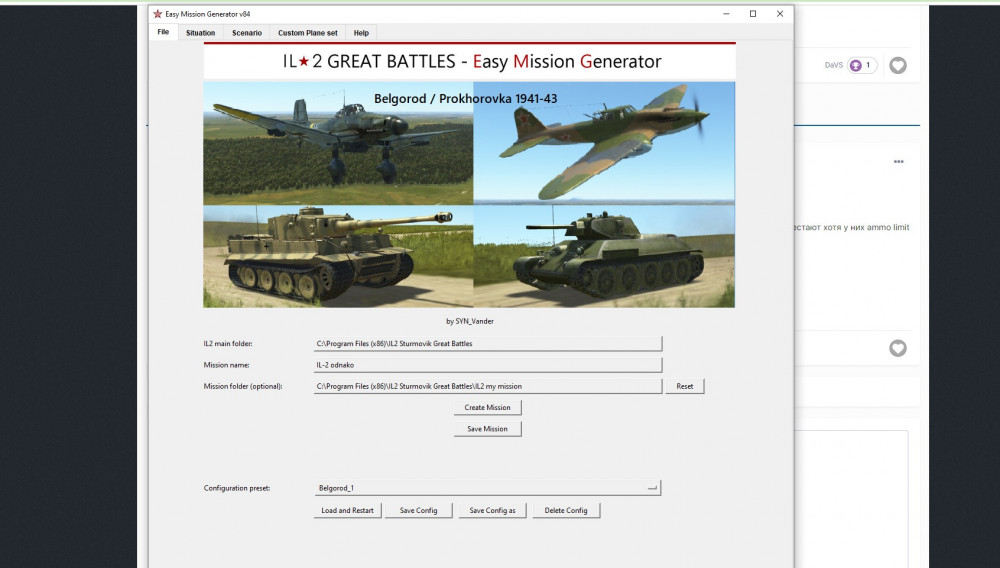Click the 'Belgorod / Prokhorovka 1941-43' title text
This screenshot has width=1000, height=568.
(466, 99)
